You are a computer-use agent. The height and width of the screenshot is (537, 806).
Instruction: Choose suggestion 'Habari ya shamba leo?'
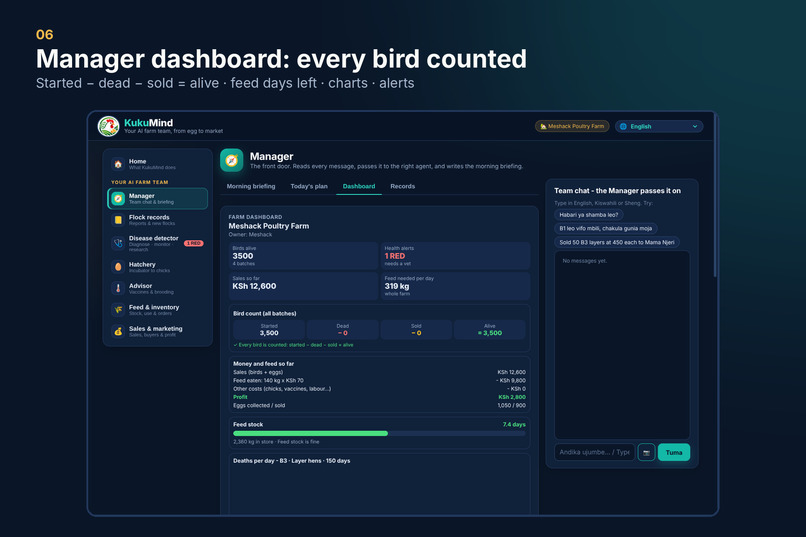[x=589, y=215]
